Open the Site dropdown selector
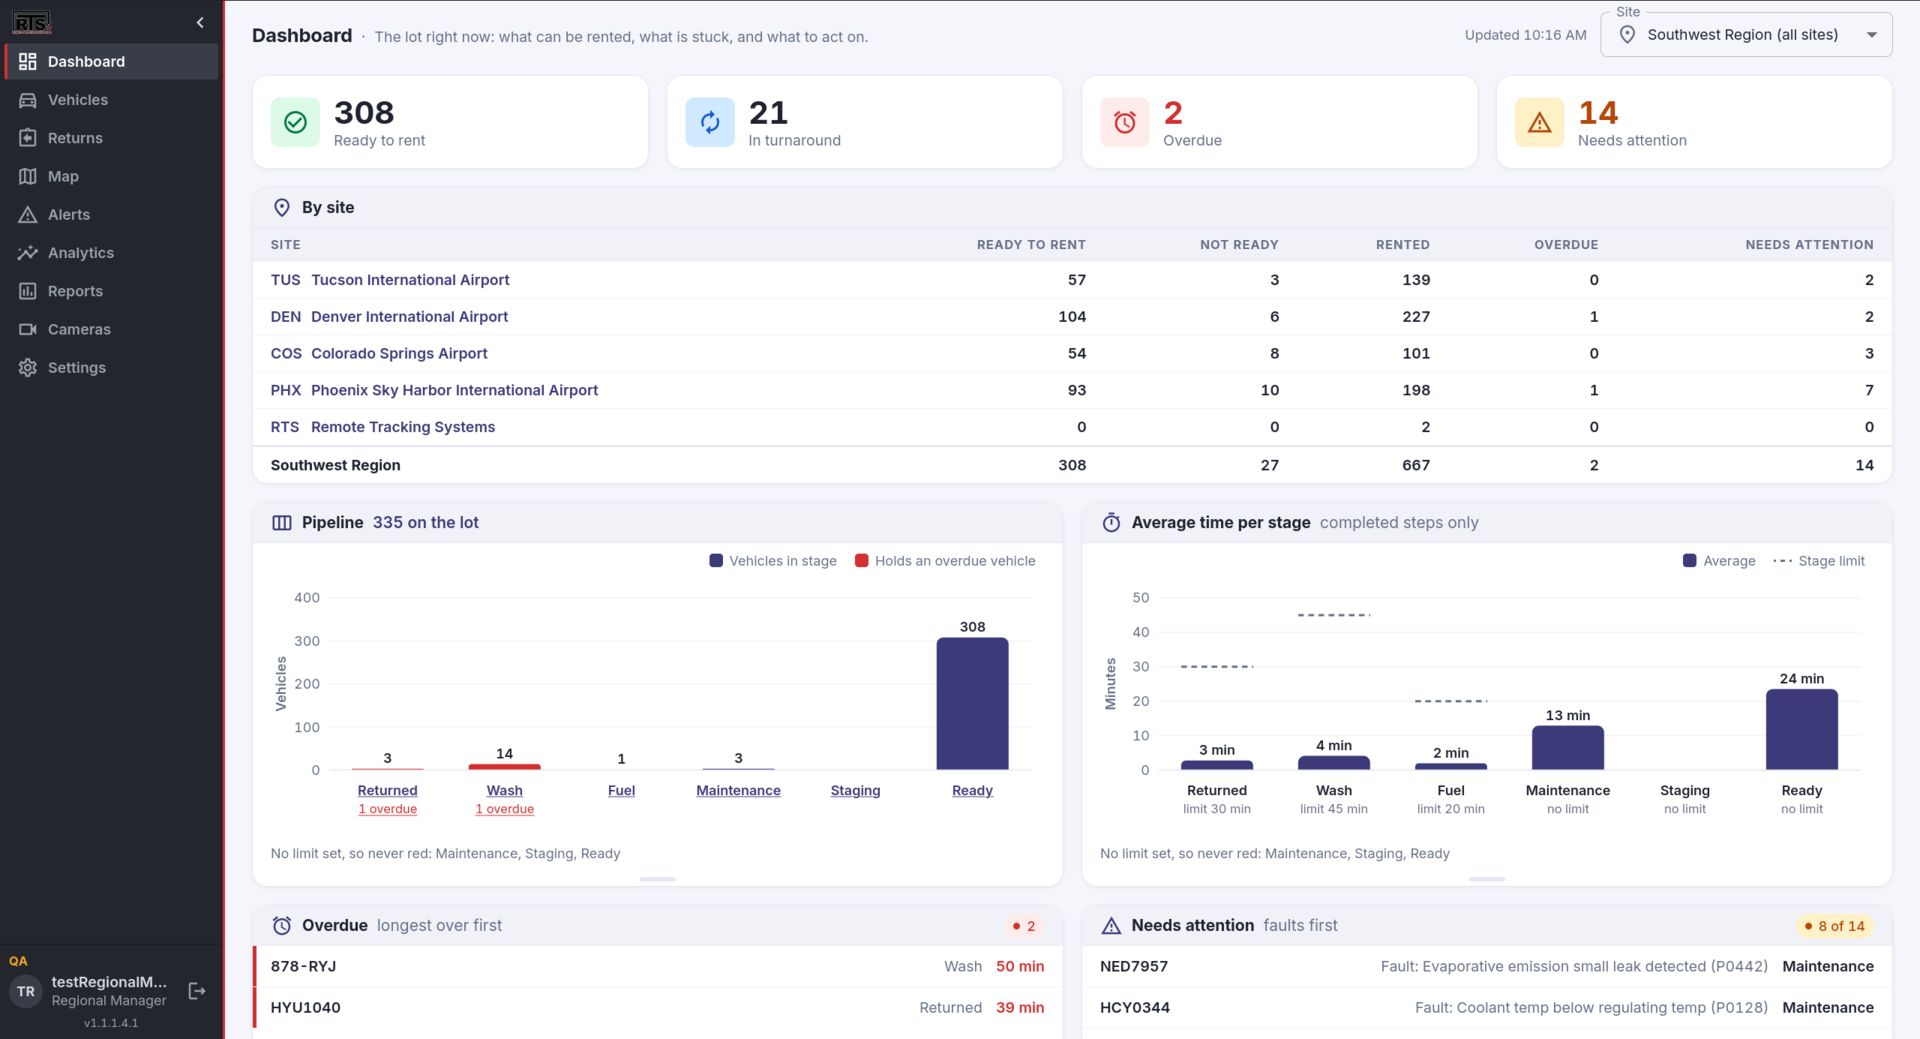1920x1039 pixels. (x=1746, y=35)
